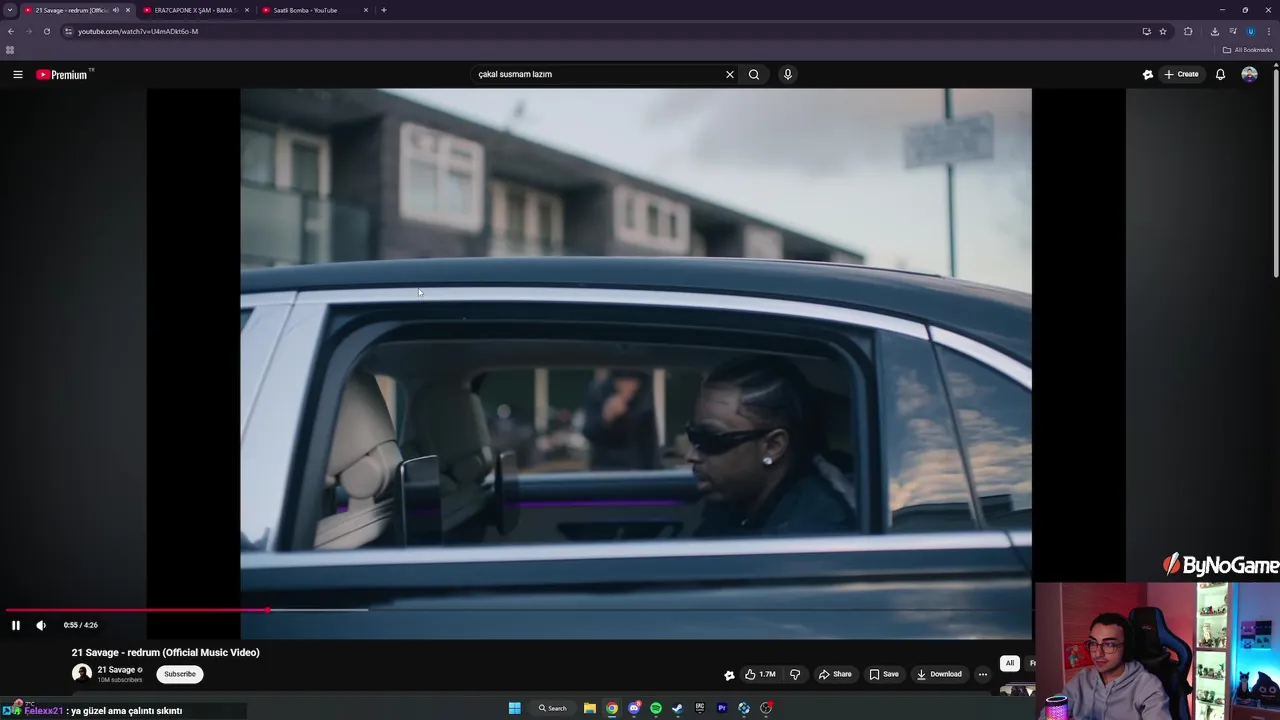The width and height of the screenshot is (1280, 720).
Task: Open Steam from taskbar
Action: (677, 708)
